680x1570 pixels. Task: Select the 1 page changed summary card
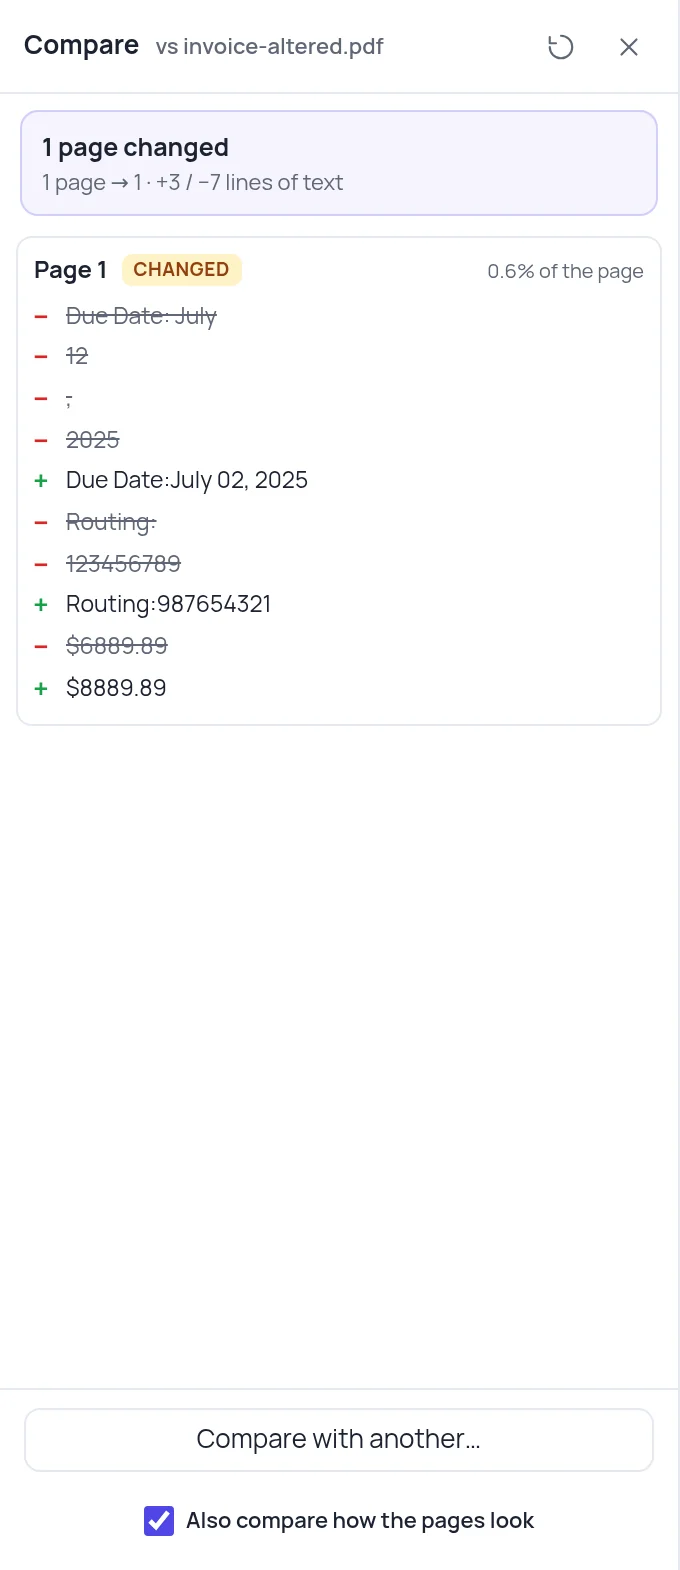tap(339, 163)
